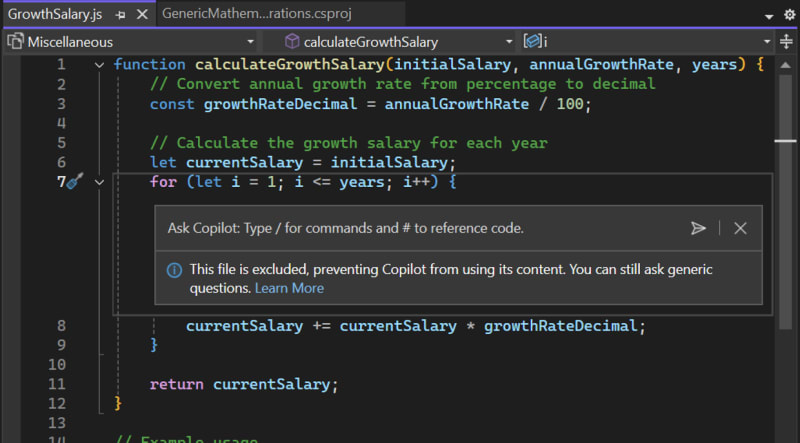The image size is (800, 443).
Task: Type in the Ask Copilot input field
Action: tap(420, 228)
